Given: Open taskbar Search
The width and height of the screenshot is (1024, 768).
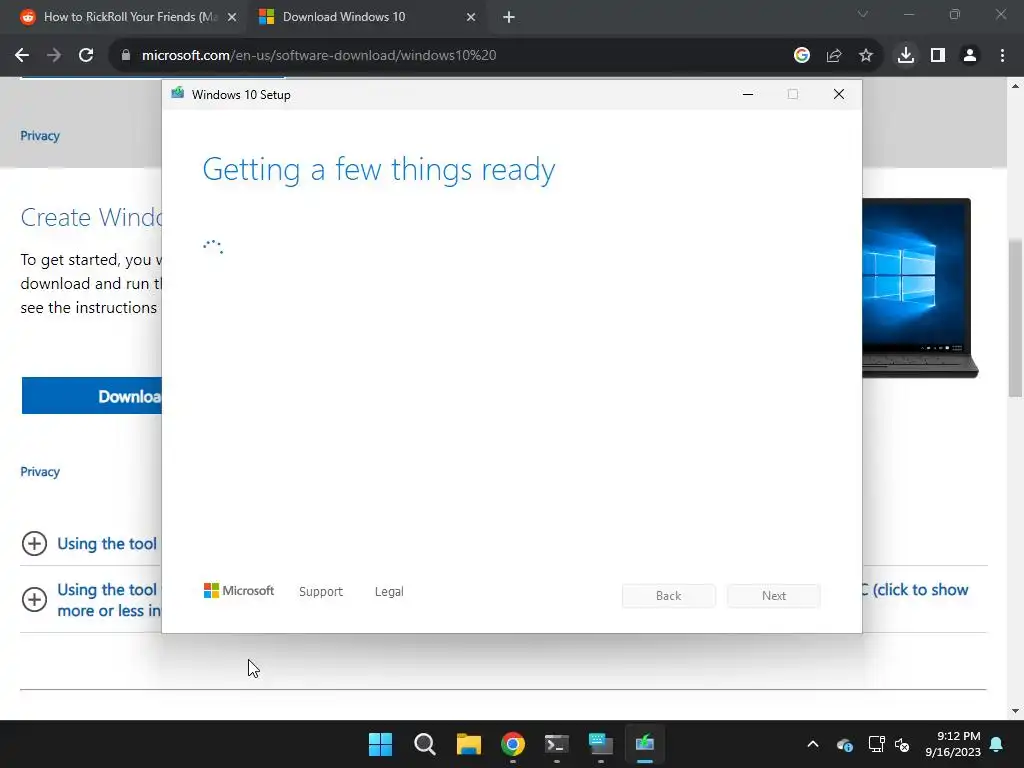Looking at the screenshot, I should point(424,744).
